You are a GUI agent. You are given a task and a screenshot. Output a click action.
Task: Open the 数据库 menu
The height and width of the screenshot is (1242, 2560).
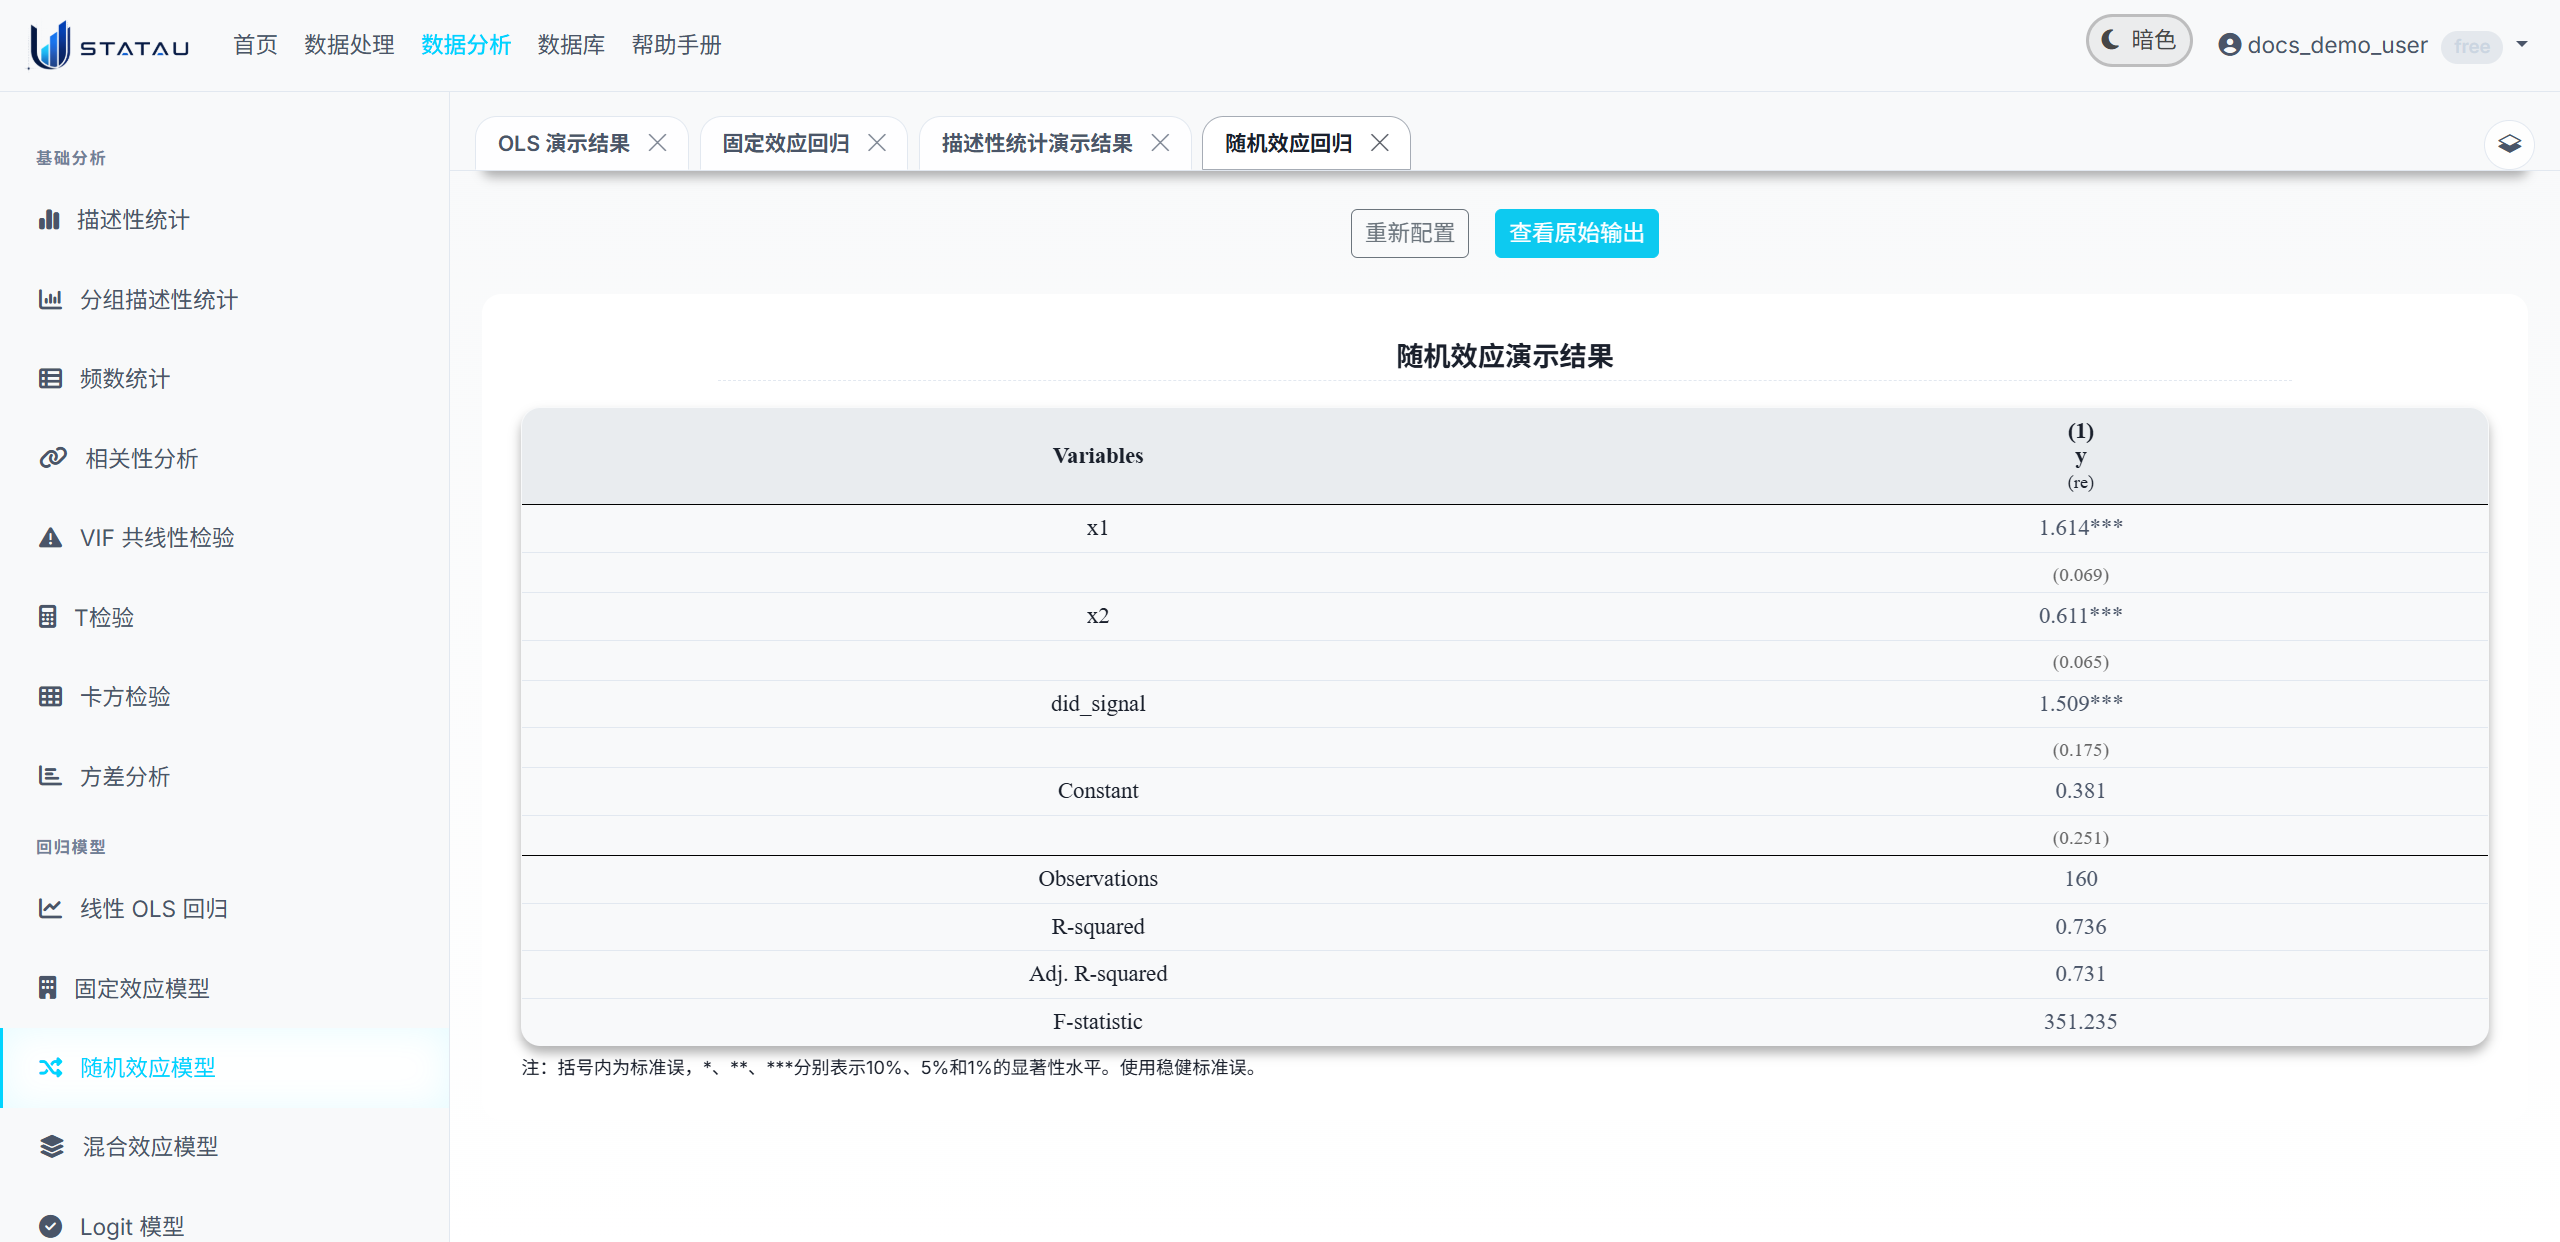[571, 45]
